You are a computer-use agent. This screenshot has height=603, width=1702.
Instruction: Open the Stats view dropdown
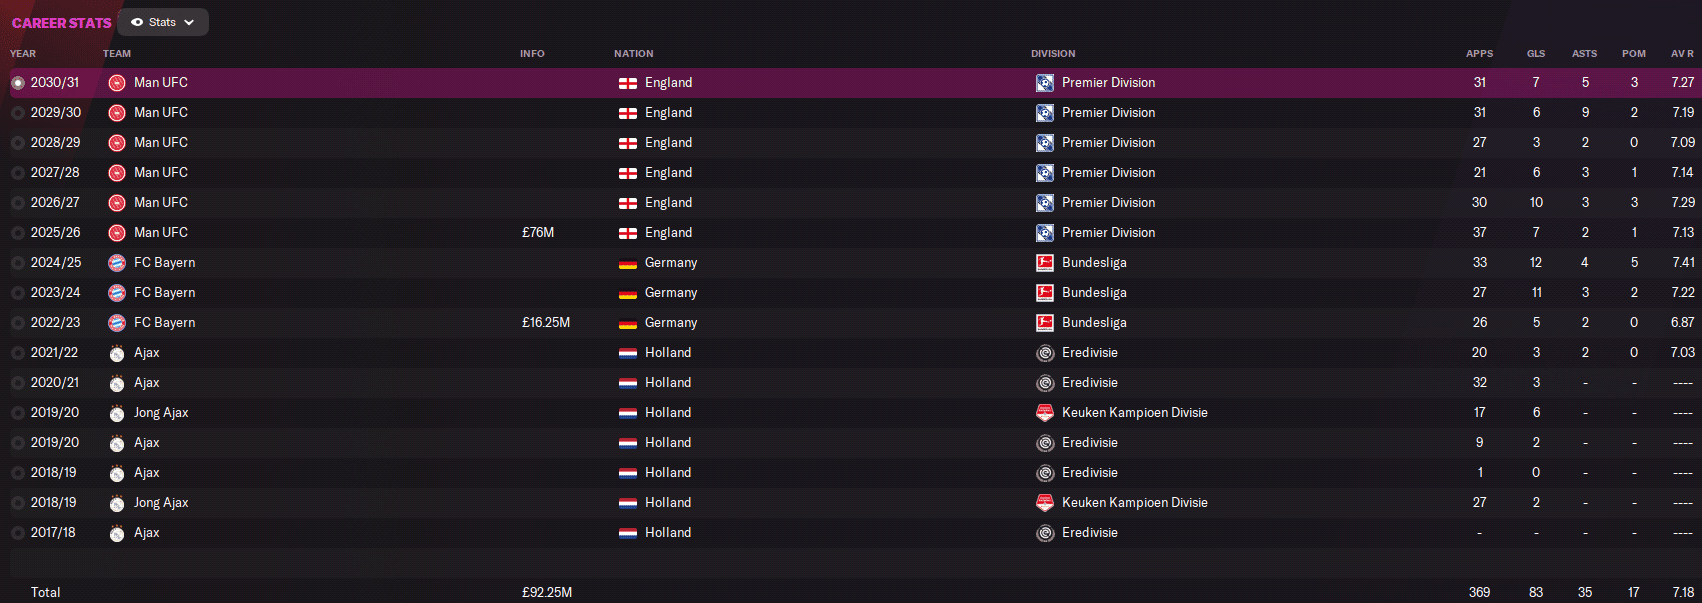[163, 22]
